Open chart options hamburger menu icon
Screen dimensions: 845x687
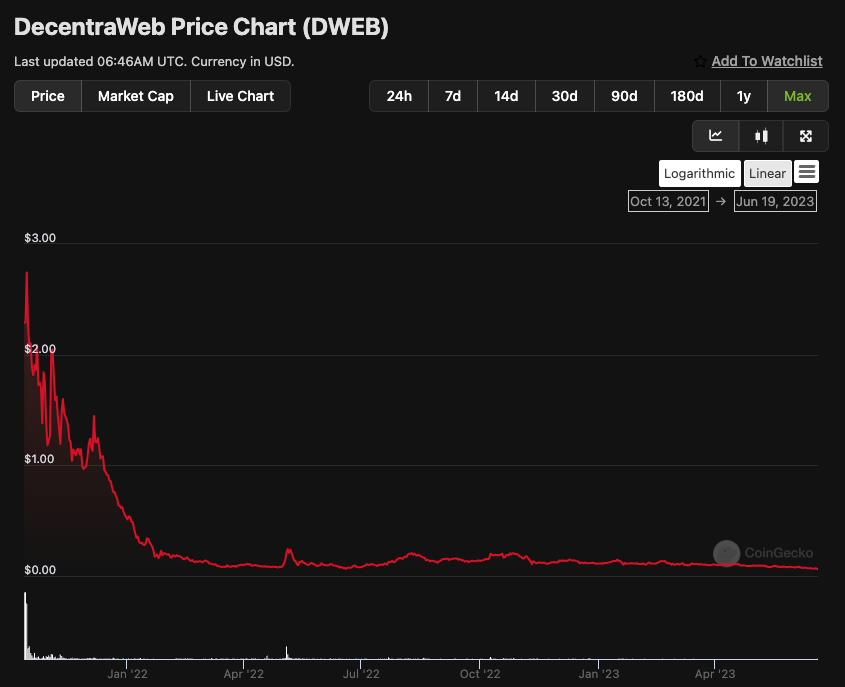(808, 172)
